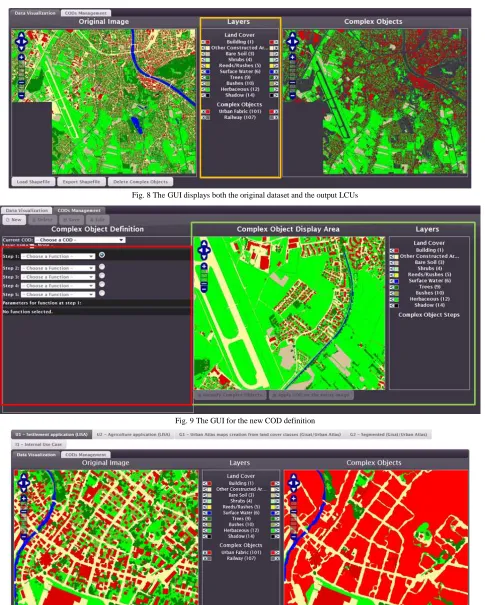Click zoom level bar on bottom GUI Complex Objects map
This screenshot has width=485, height=605.
click(294, 517)
